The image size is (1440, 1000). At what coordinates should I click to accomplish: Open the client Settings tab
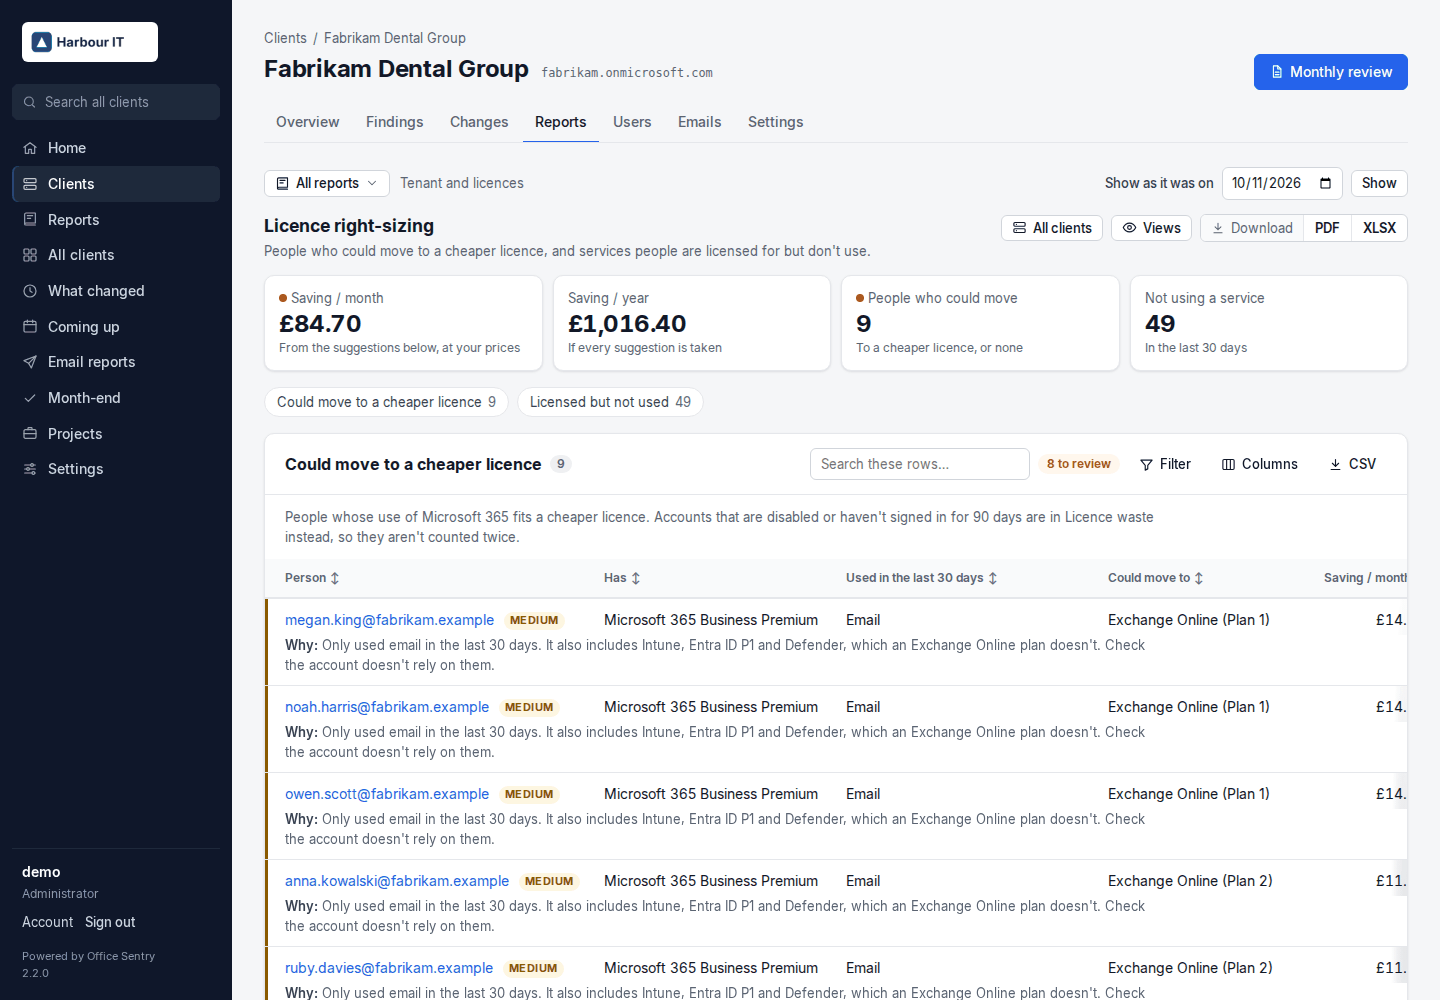[x=776, y=122]
